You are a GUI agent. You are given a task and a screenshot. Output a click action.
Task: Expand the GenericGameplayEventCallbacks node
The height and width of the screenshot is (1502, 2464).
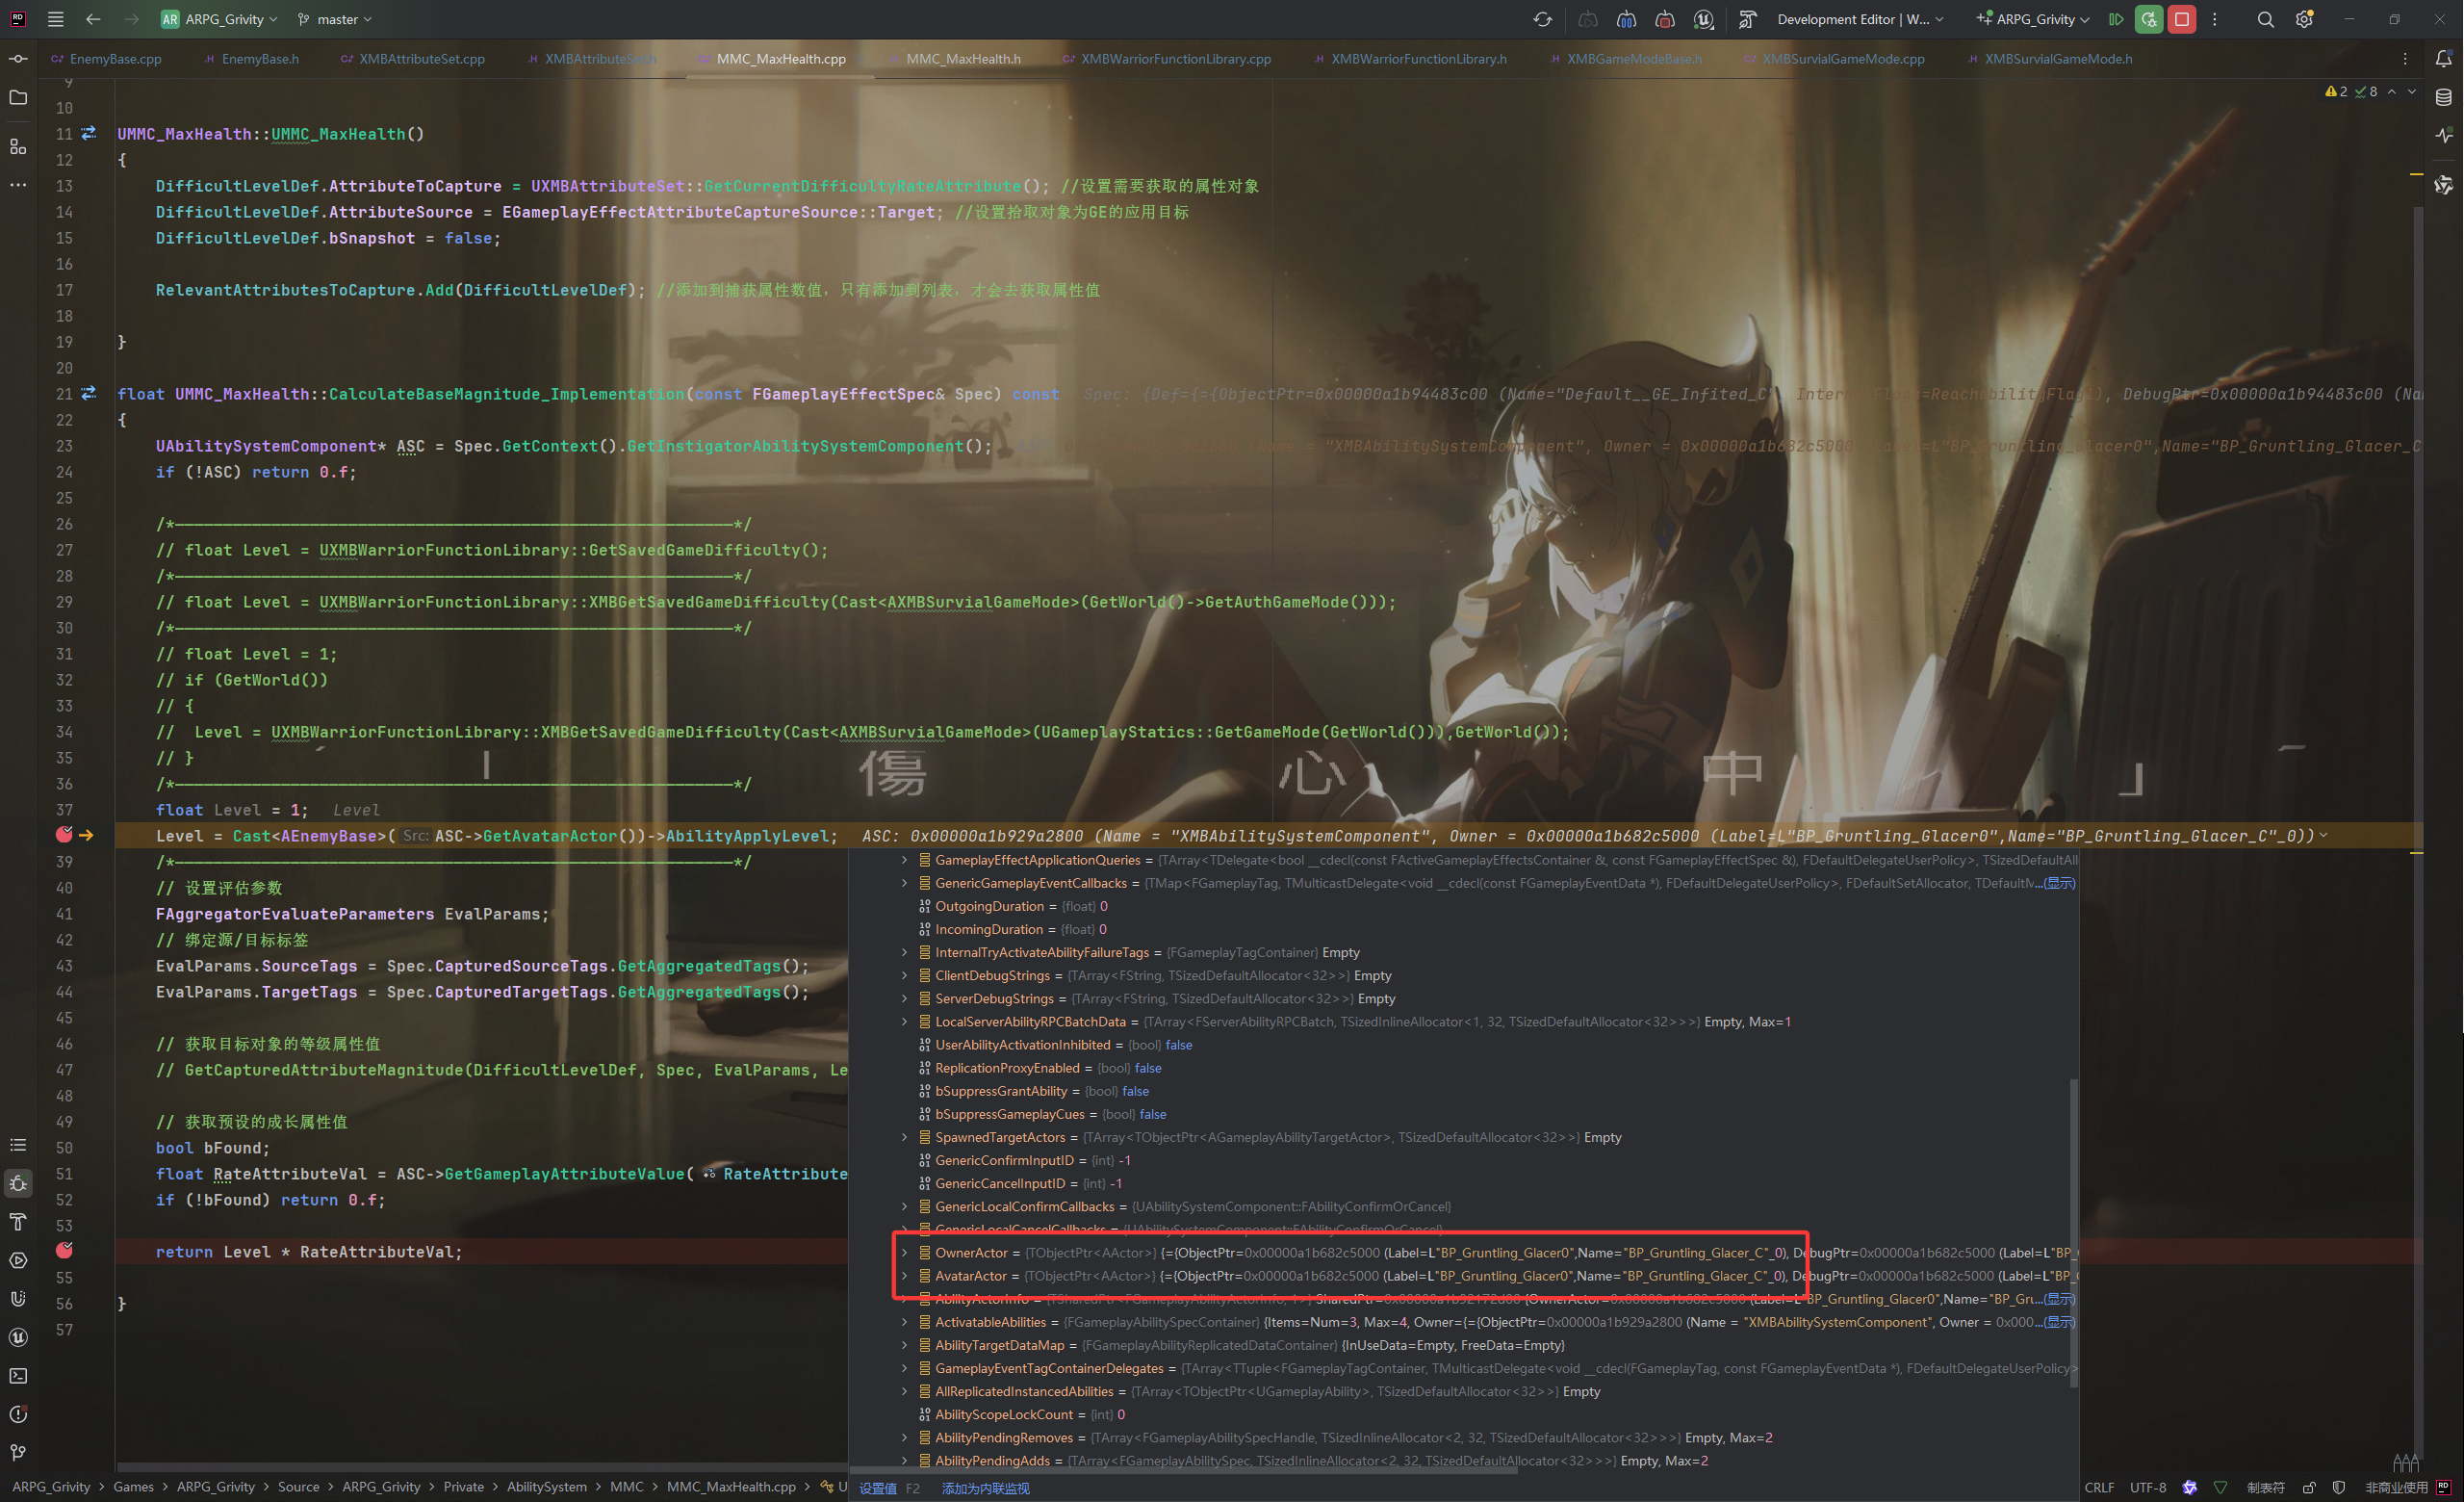click(x=905, y=883)
